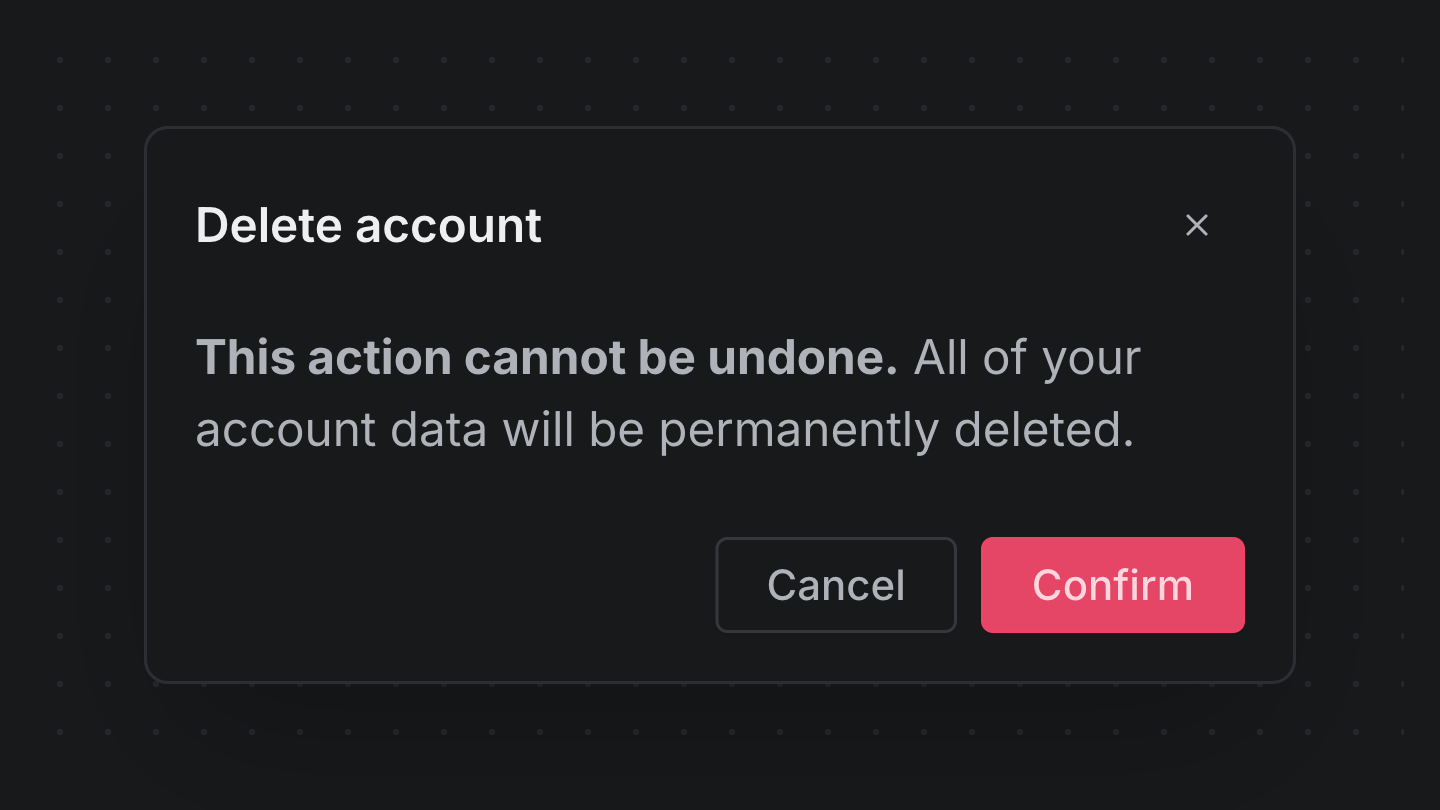This screenshot has height=810, width=1440.
Task: Click the "All of your" text
Action: [1027, 358]
